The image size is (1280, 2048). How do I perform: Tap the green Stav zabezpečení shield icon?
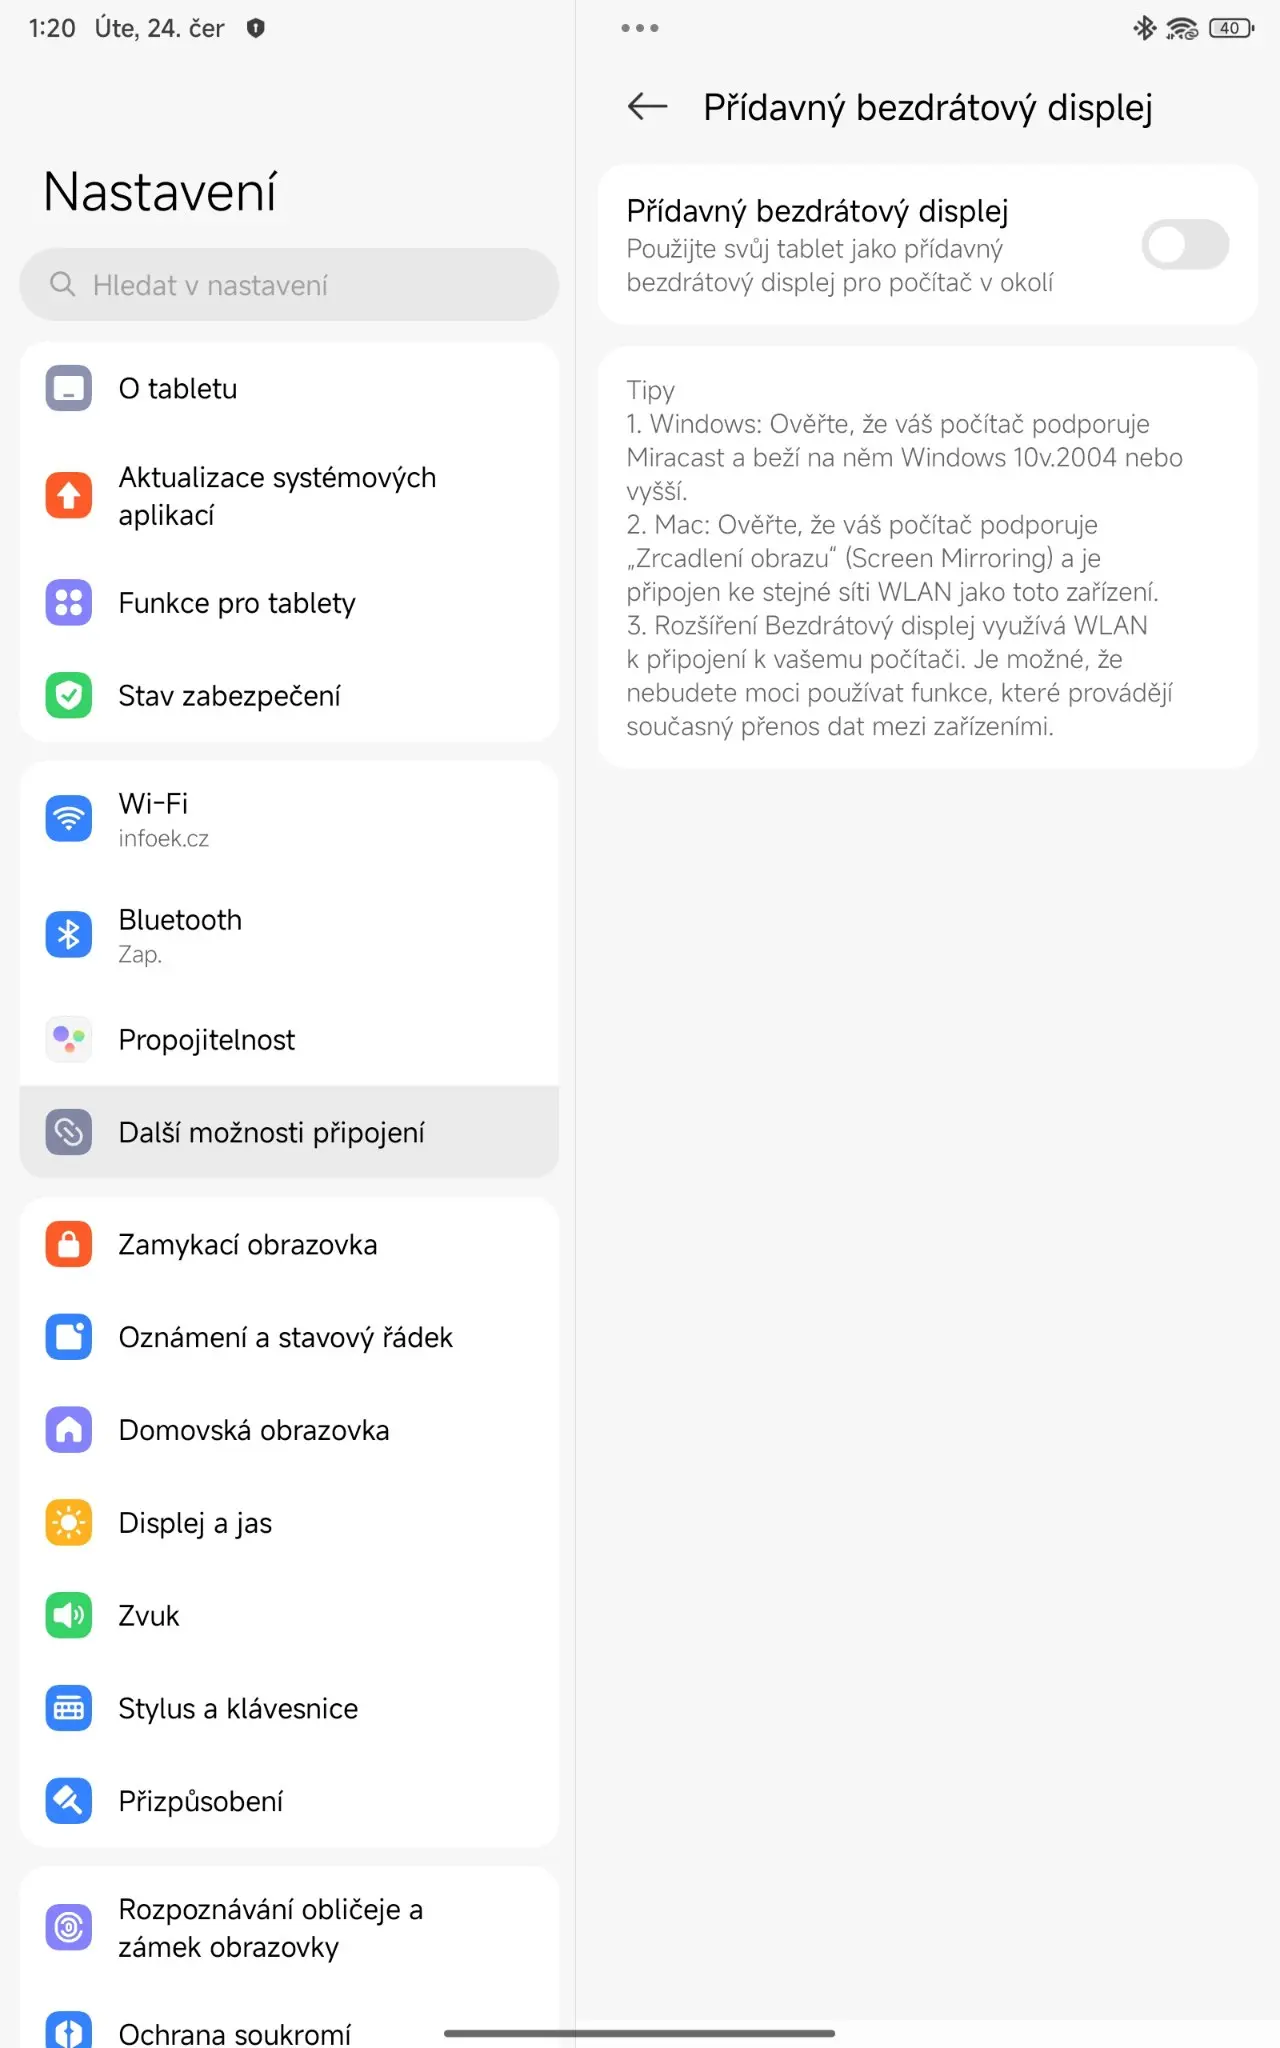click(69, 695)
